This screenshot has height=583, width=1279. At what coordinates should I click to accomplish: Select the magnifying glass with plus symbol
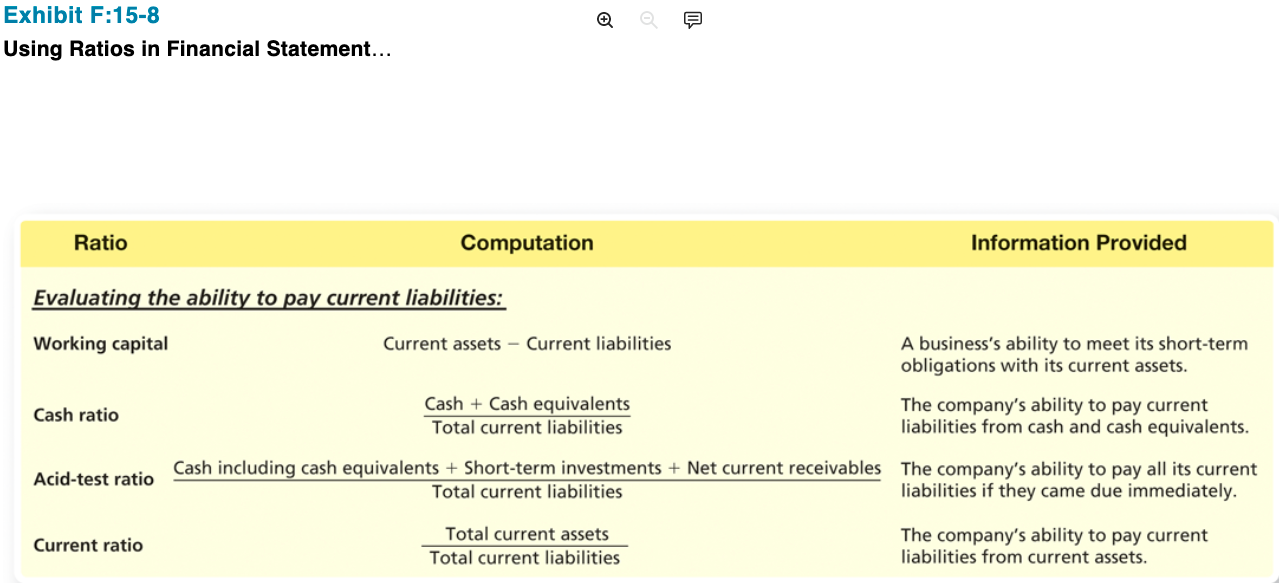pyautogui.click(x=604, y=19)
